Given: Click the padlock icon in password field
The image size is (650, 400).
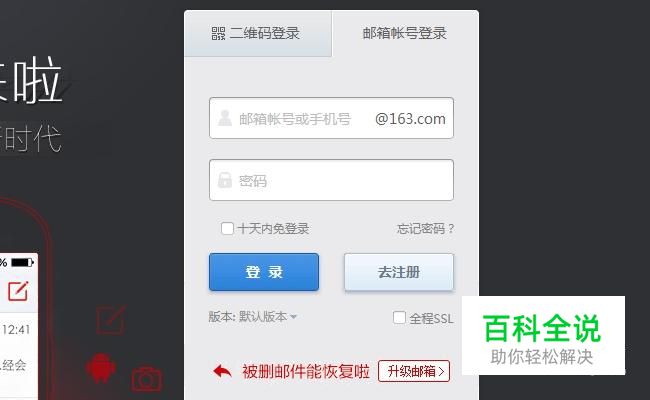Looking at the screenshot, I should (225, 180).
